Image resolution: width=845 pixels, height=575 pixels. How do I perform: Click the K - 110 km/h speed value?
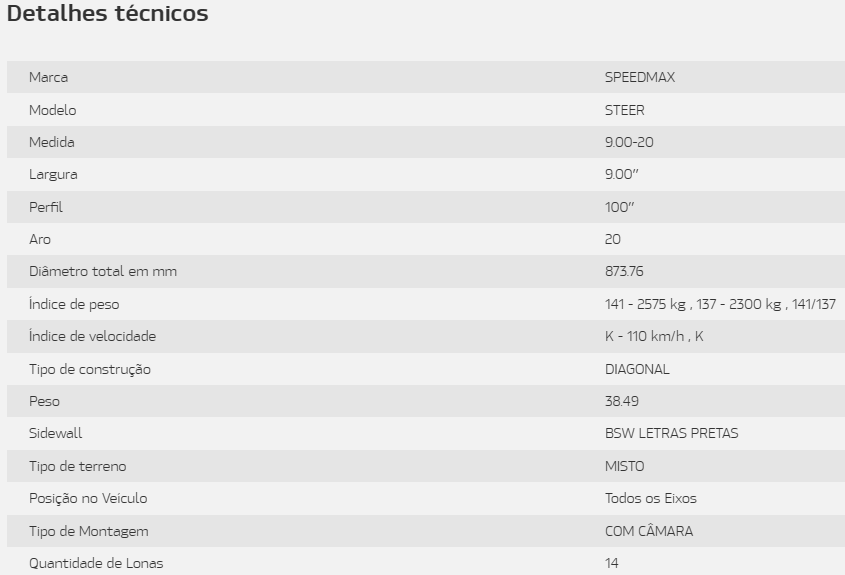point(644,336)
